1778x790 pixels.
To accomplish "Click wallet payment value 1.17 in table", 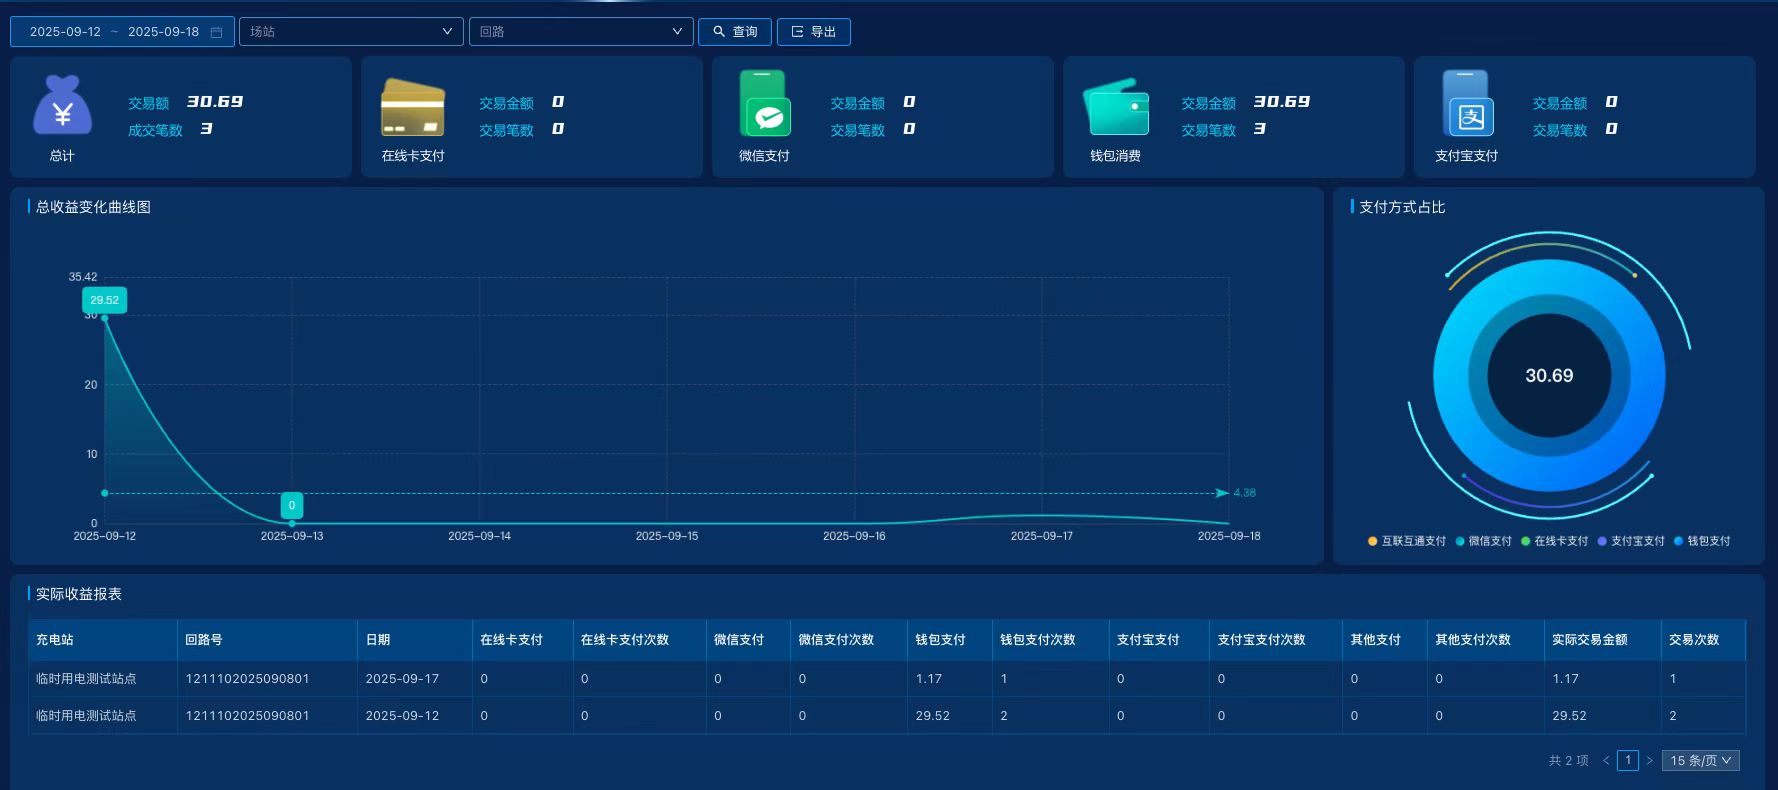I will click(929, 679).
